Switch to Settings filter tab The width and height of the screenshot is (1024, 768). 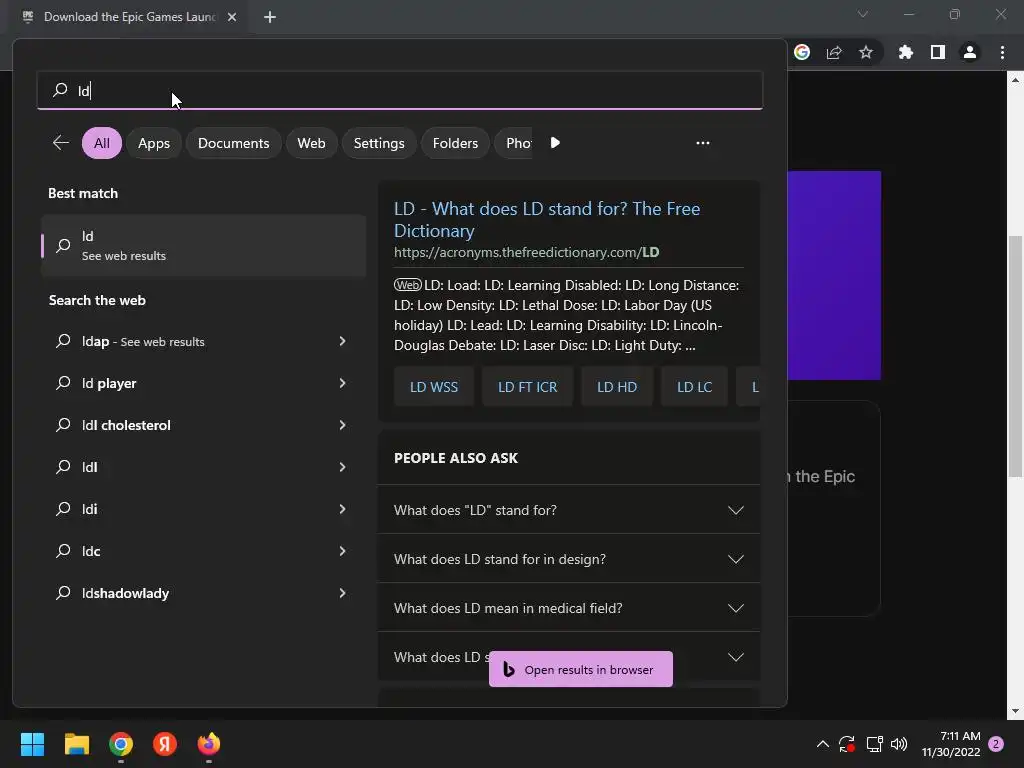click(379, 143)
